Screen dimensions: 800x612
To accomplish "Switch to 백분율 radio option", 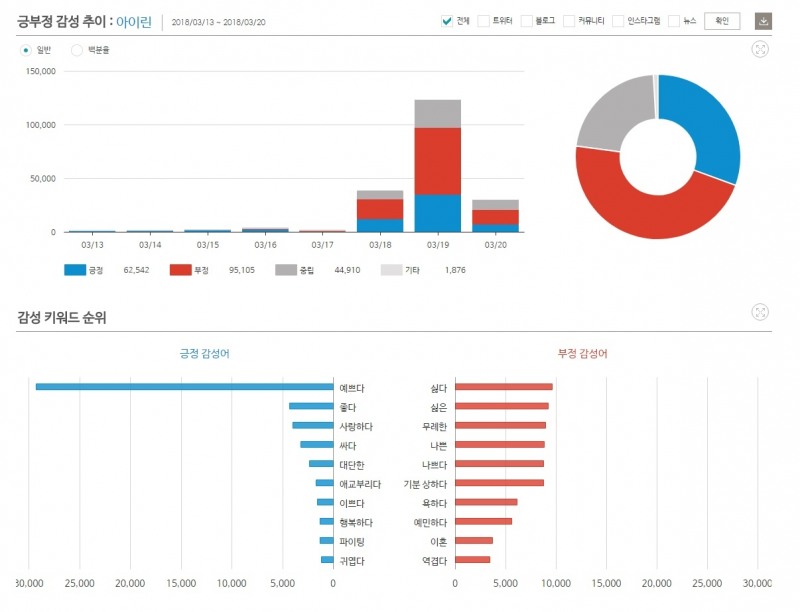I will [x=77, y=49].
